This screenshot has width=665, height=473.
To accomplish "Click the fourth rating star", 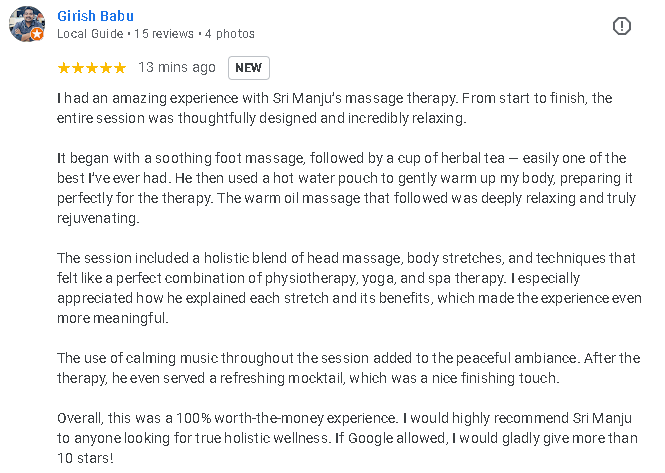I will (106, 68).
